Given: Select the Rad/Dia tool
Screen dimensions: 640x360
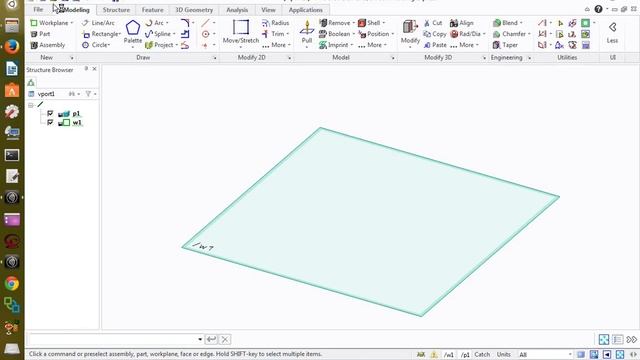Looking at the screenshot, I should click(x=465, y=34).
